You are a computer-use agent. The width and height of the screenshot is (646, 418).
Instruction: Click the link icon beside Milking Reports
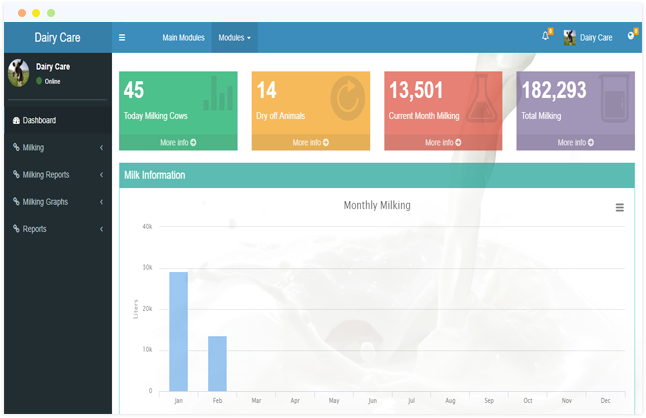pyautogui.click(x=16, y=174)
